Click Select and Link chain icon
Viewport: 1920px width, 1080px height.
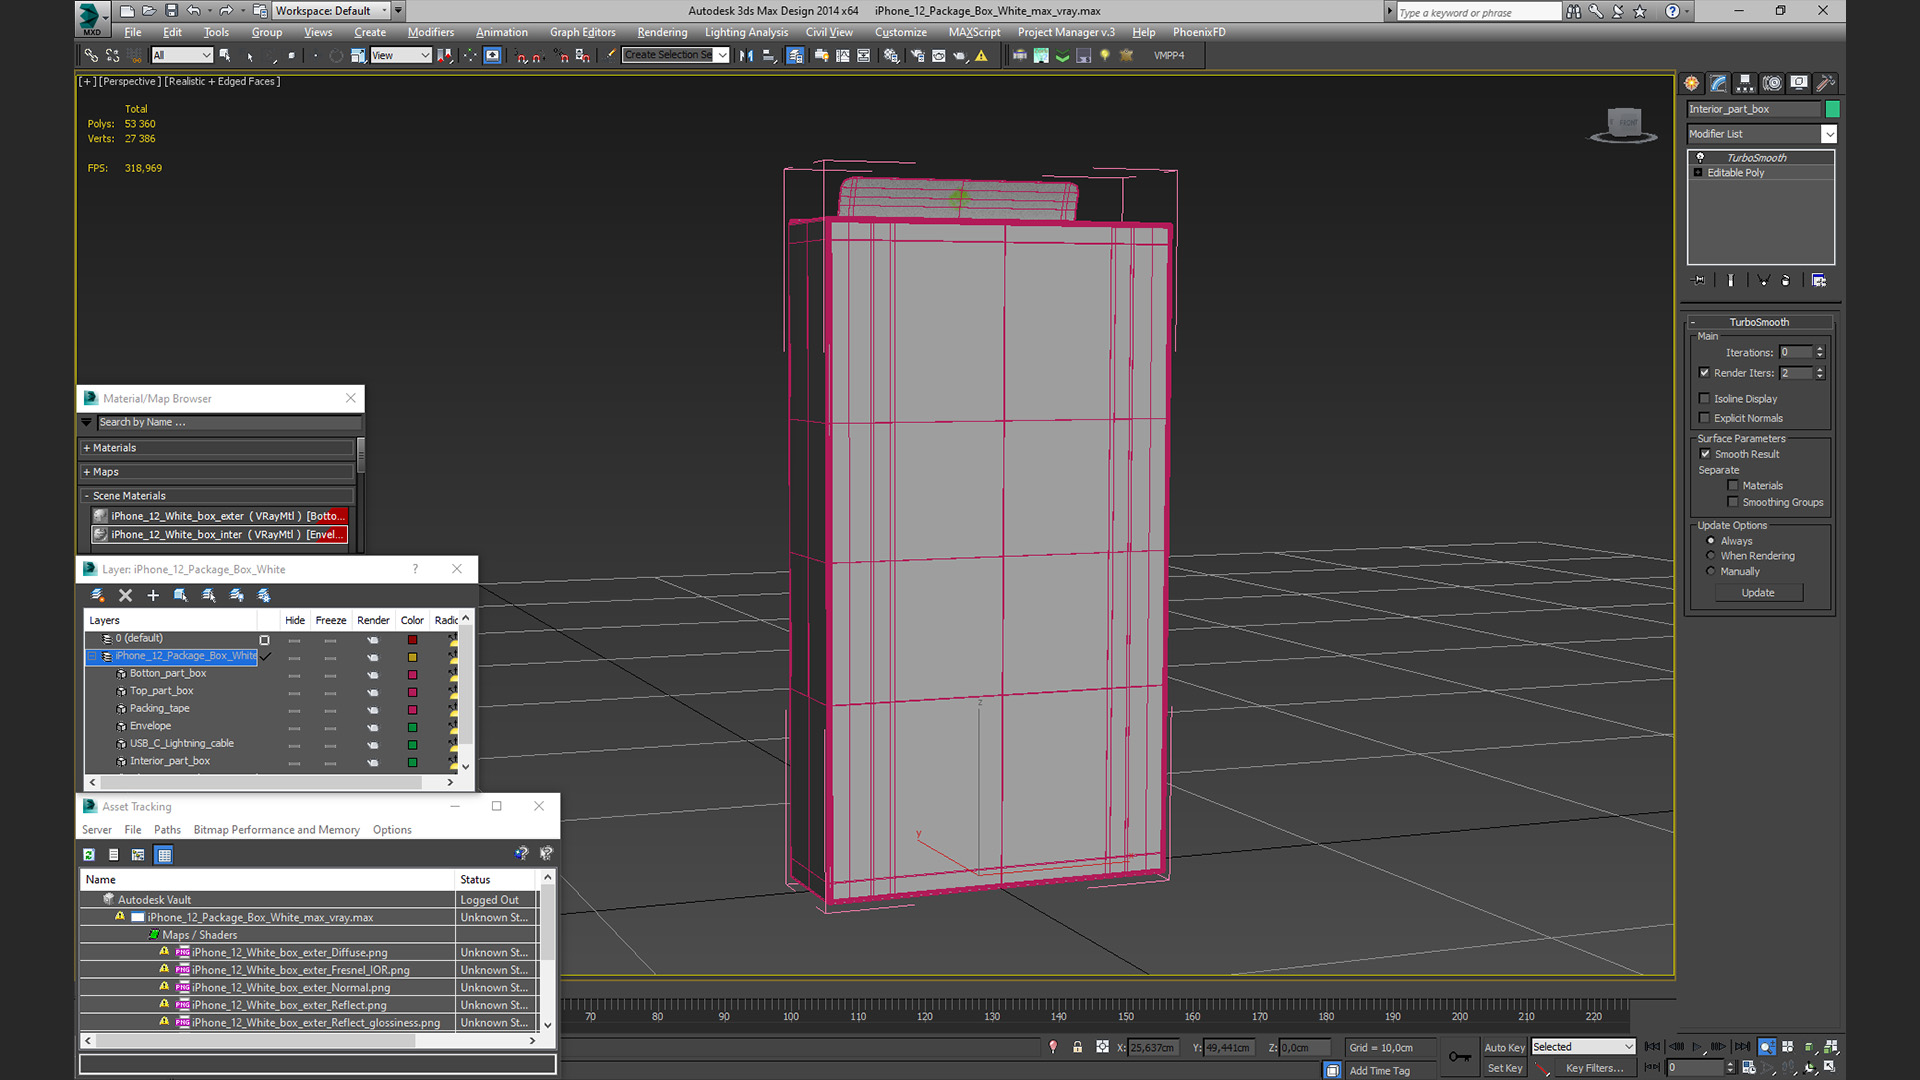tap(91, 56)
